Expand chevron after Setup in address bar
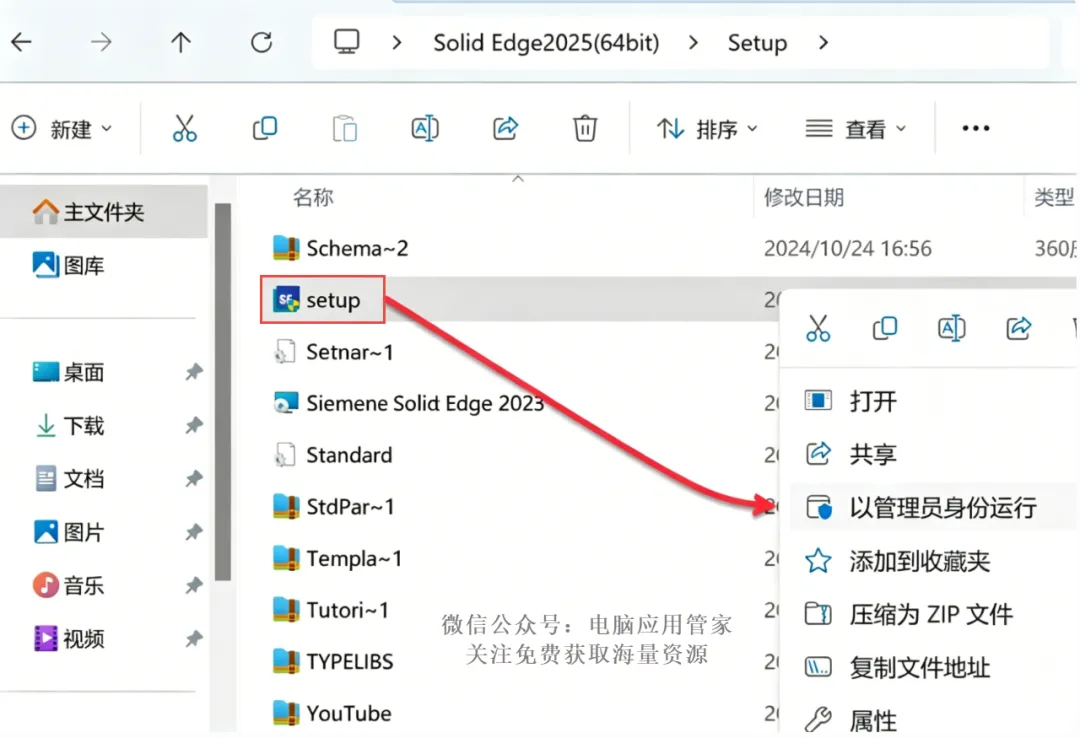This screenshot has width=1080, height=738. tap(823, 43)
